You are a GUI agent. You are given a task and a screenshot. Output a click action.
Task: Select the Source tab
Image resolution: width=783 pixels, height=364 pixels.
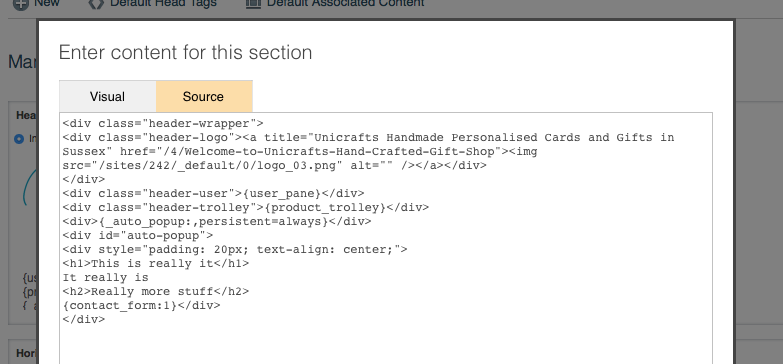pyautogui.click(x=203, y=96)
